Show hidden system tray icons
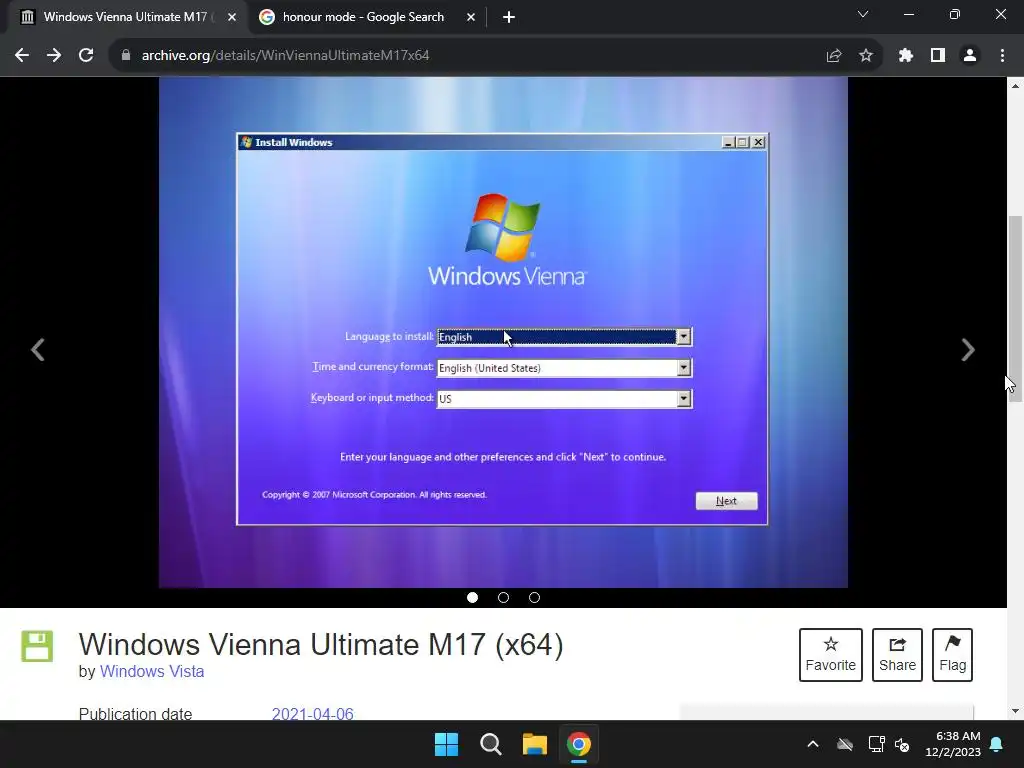The height and width of the screenshot is (768, 1024). click(x=813, y=744)
